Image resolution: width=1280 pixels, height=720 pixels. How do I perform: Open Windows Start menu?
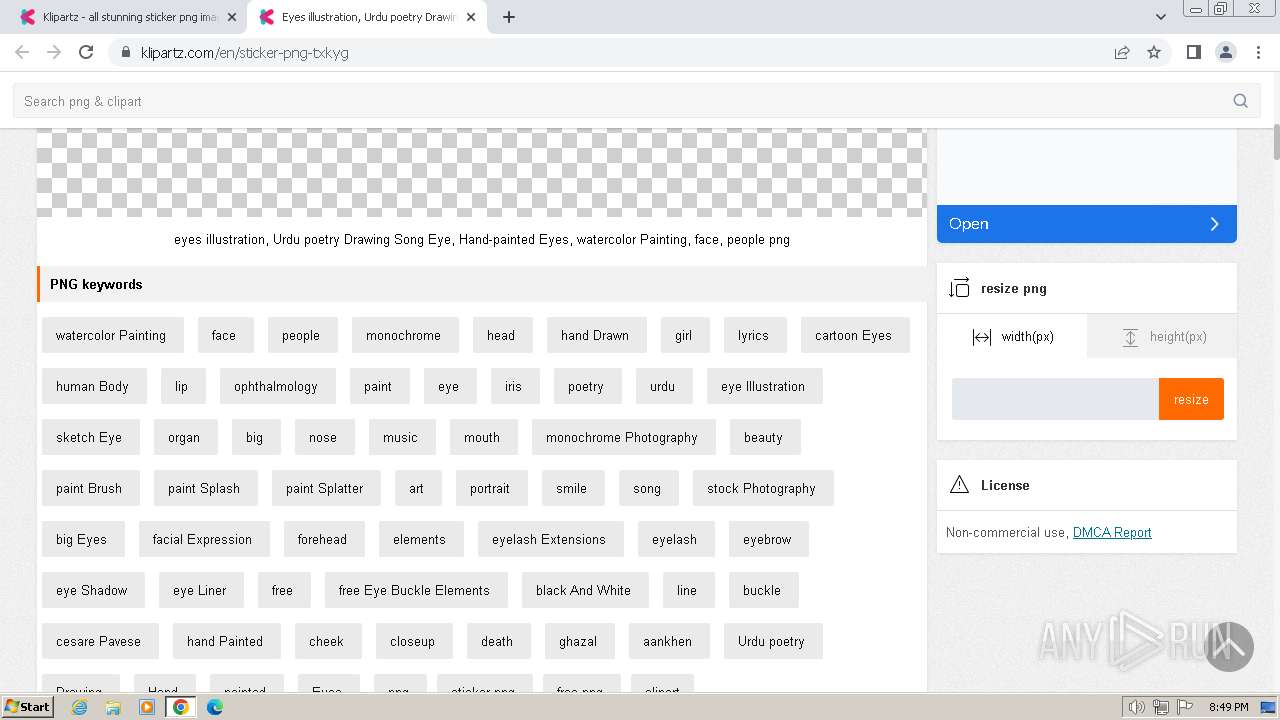(27, 707)
